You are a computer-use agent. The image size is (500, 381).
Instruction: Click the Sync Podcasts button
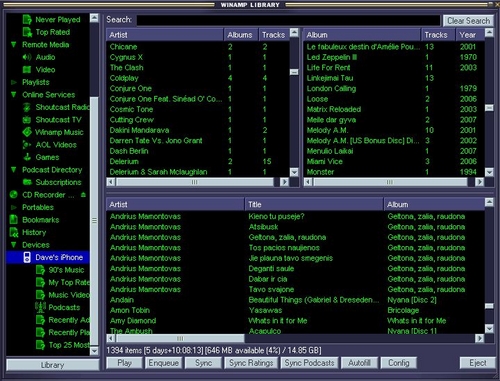click(309, 363)
